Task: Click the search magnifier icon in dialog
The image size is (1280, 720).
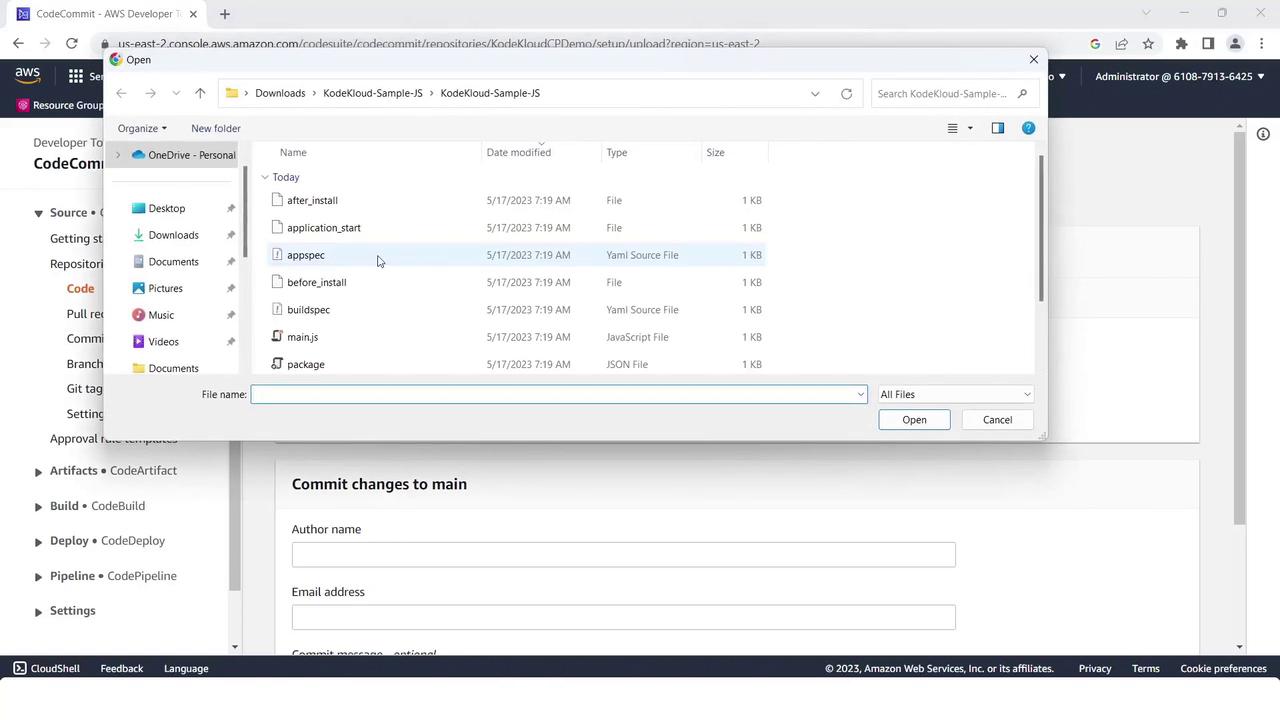Action: (1022, 94)
